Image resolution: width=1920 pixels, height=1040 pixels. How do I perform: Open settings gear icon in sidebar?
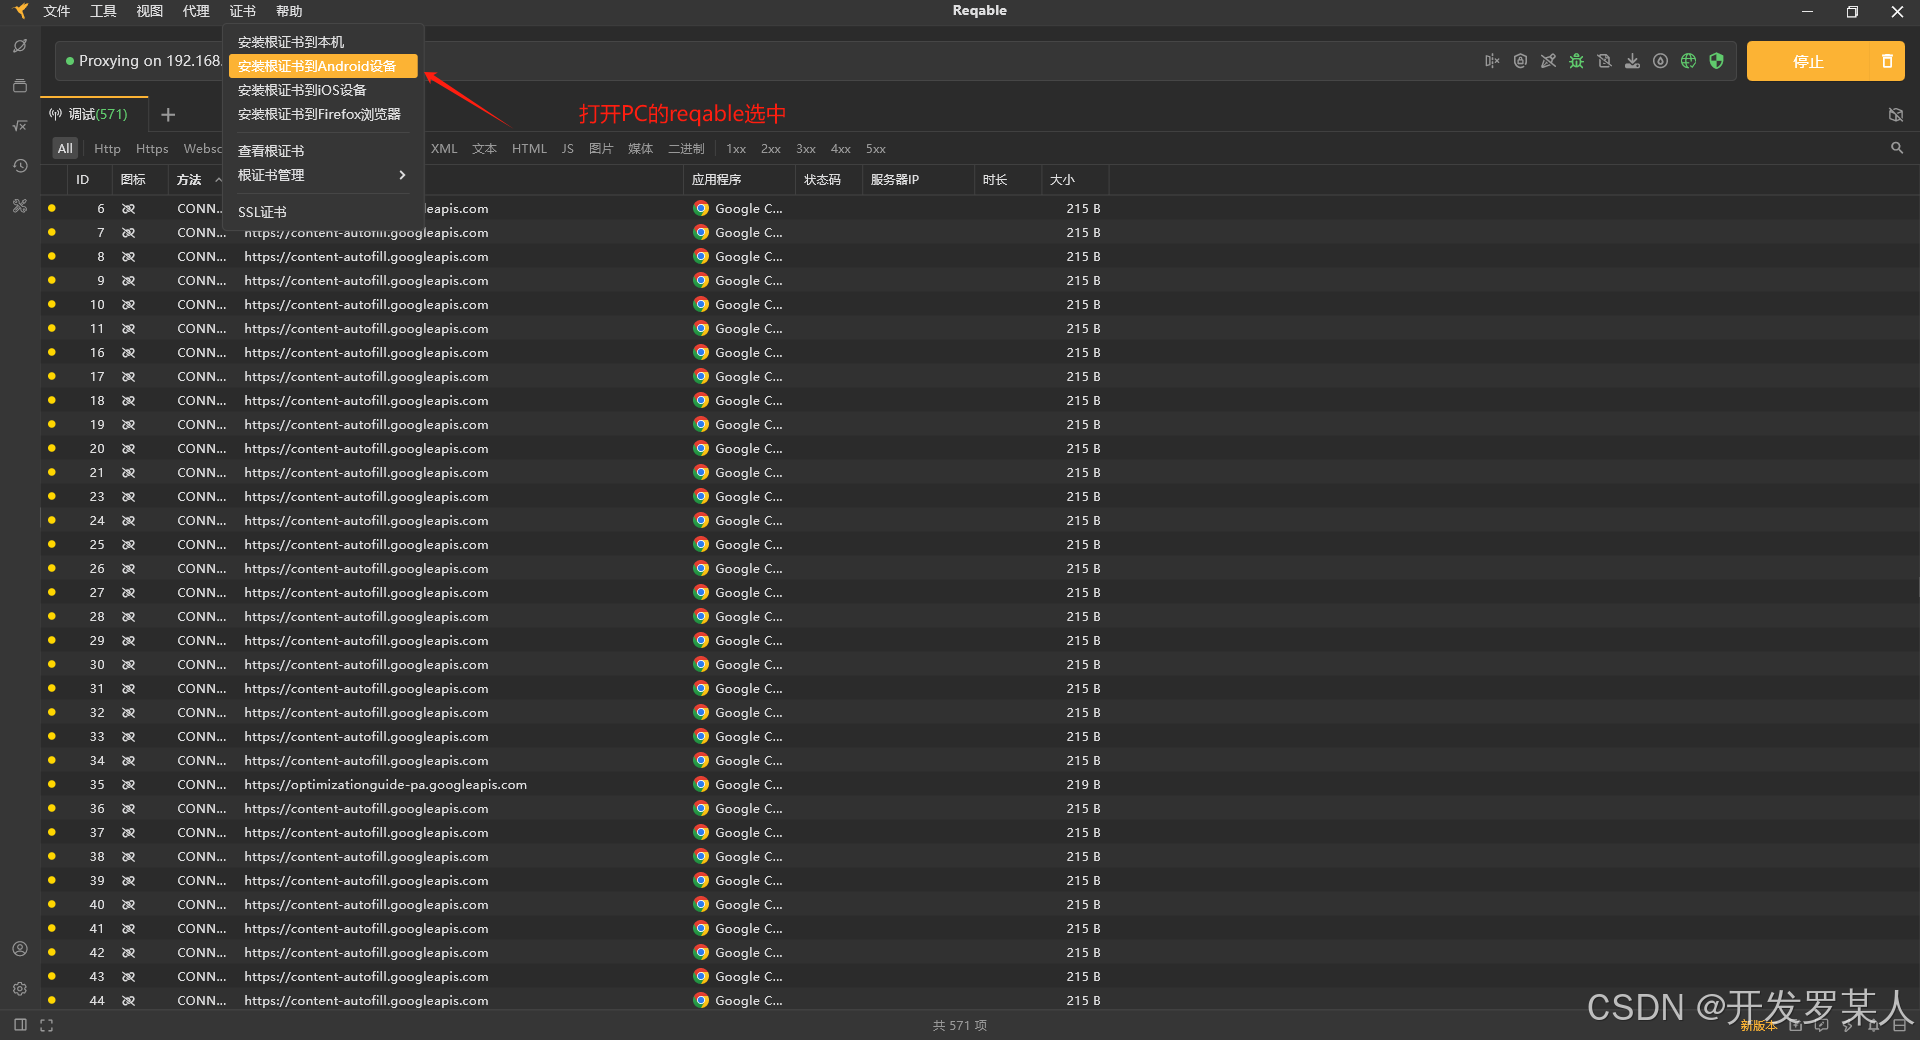pos(20,989)
